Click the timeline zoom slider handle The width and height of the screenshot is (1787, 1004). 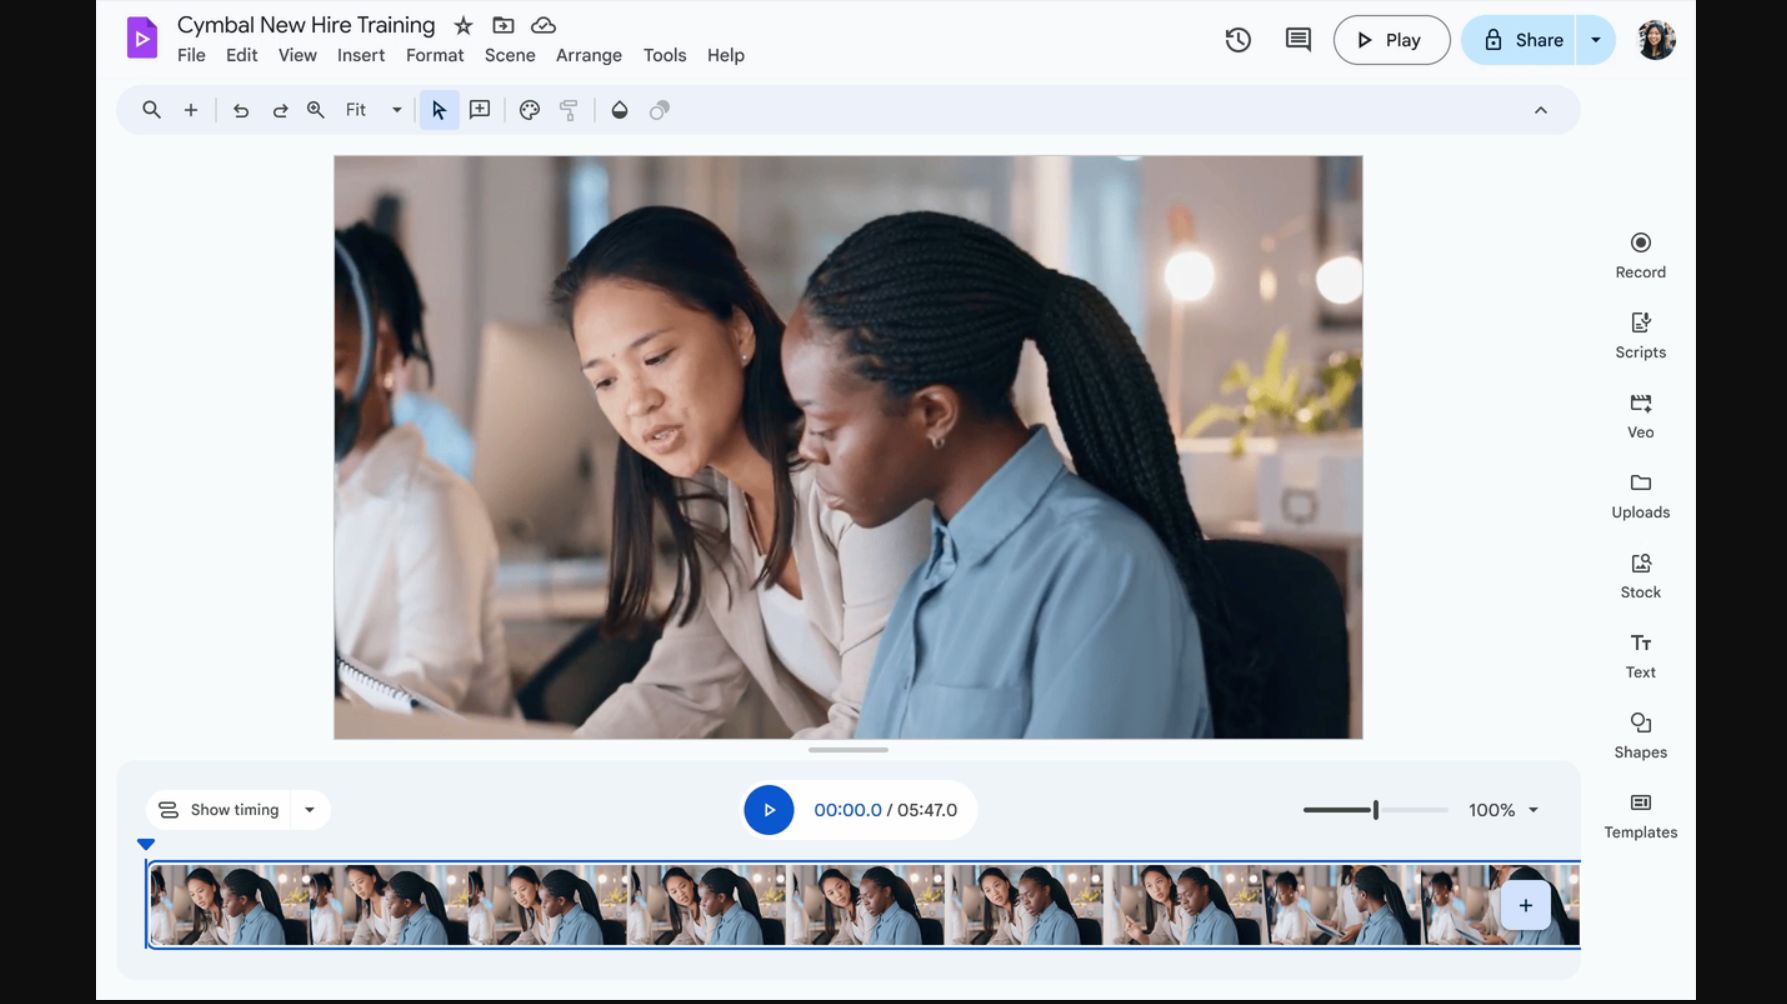[x=1376, y=810]
